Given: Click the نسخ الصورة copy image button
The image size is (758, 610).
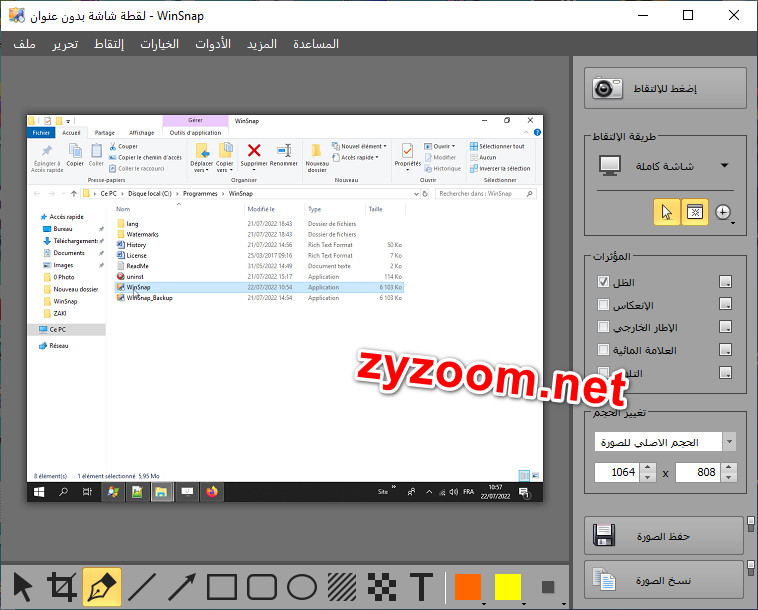Looking at the screenshot, I should (663, 580).
